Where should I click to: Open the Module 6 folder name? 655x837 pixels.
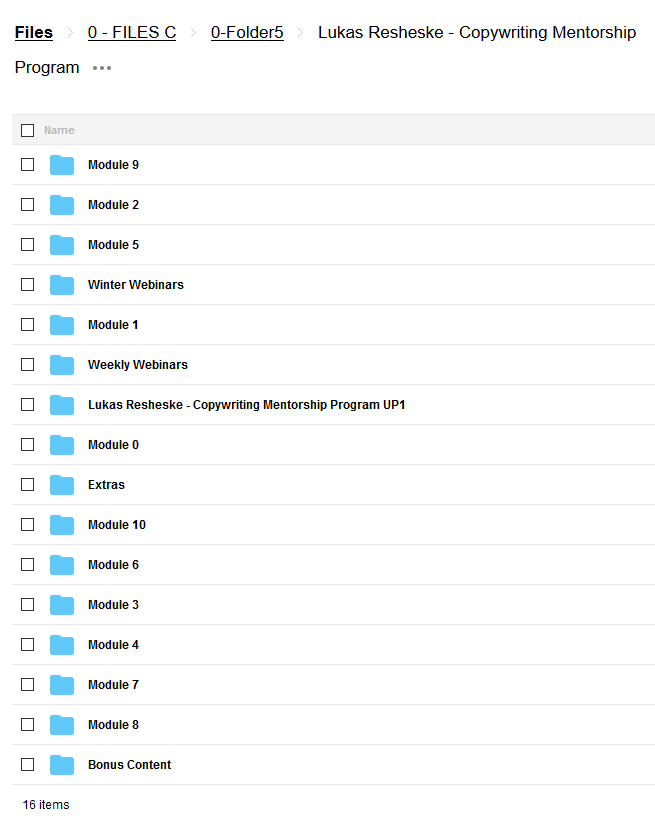[113, 565]
